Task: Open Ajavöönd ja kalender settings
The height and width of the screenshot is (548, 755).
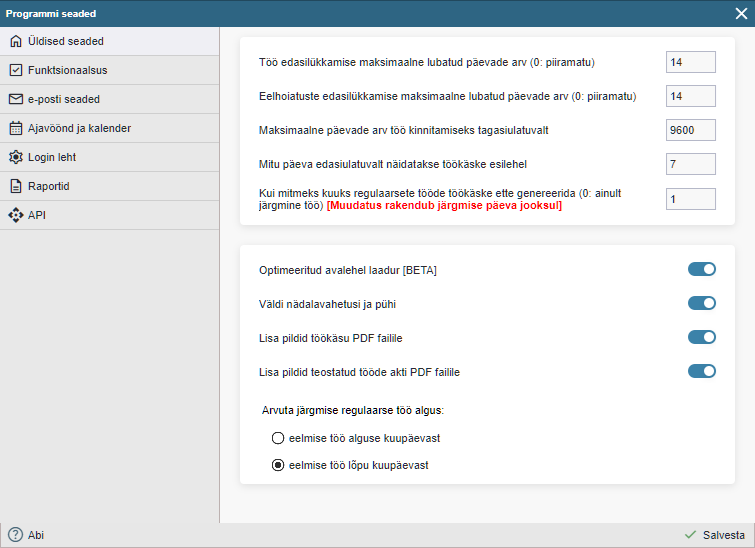Action: pos(110,128)
